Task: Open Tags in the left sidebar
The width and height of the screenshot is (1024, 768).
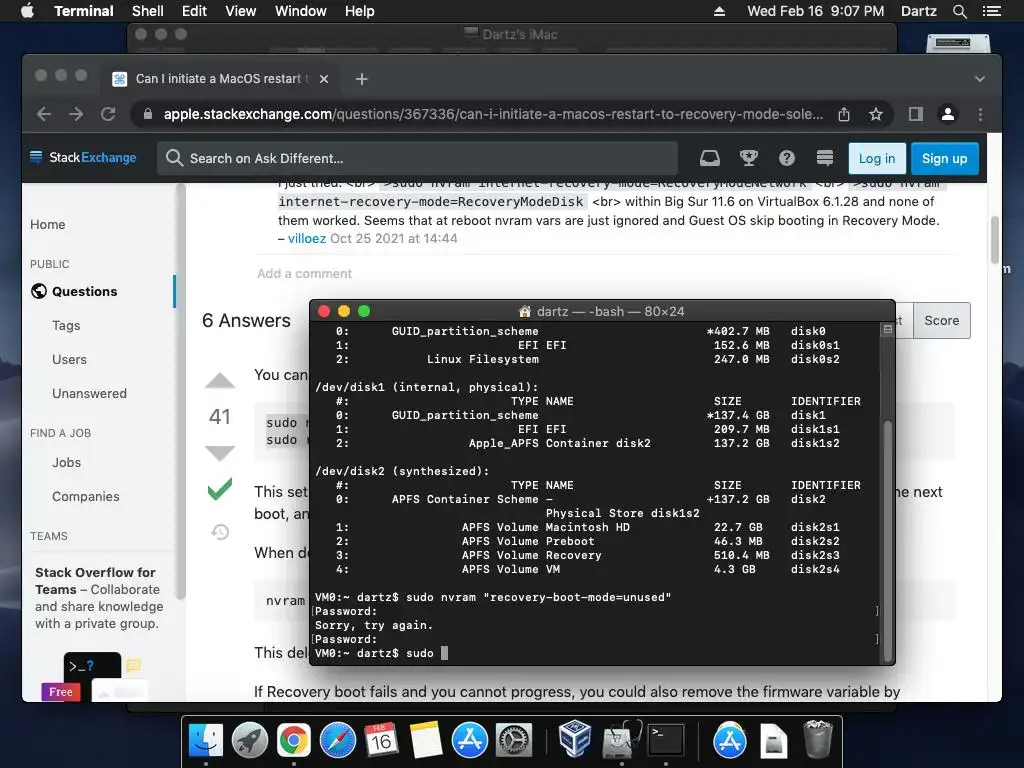Action: tap(66, 325)
